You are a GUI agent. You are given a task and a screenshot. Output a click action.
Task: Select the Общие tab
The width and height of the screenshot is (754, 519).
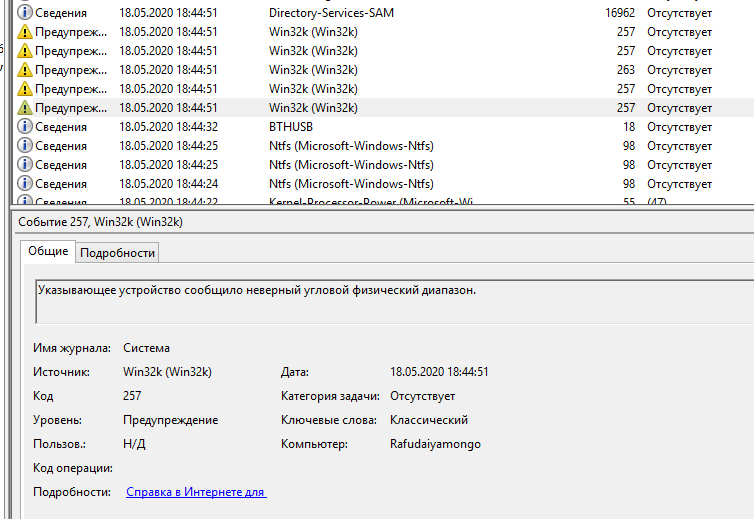[48, 252]
